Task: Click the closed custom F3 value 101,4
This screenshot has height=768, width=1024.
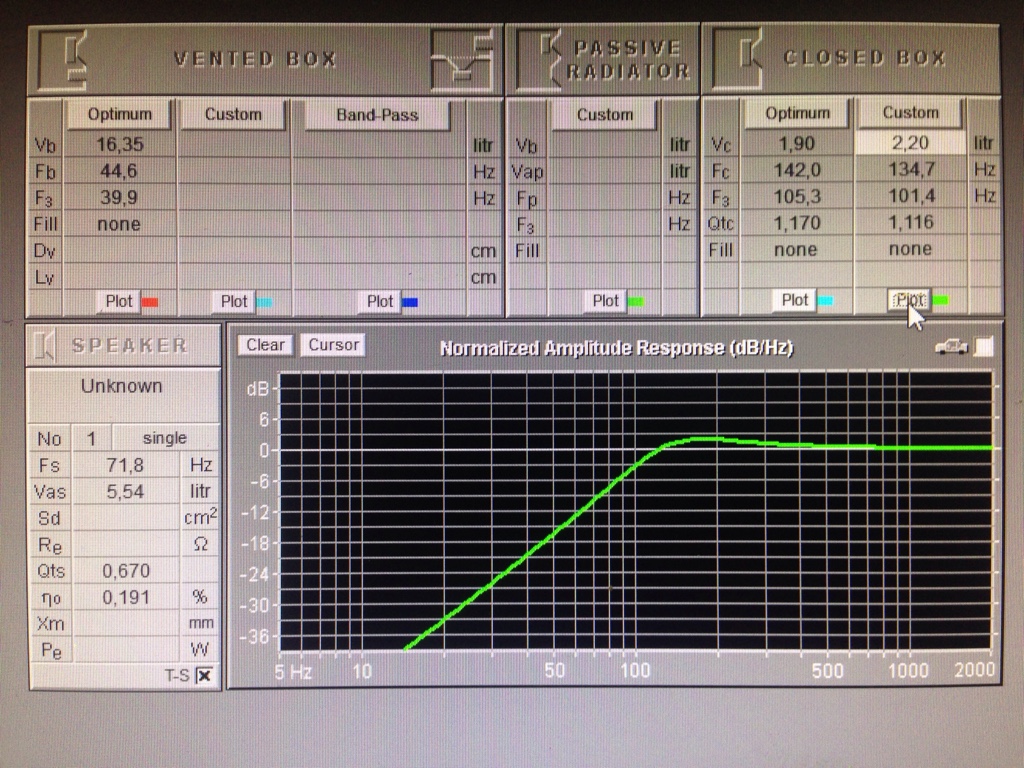Action: pos(910,196)
